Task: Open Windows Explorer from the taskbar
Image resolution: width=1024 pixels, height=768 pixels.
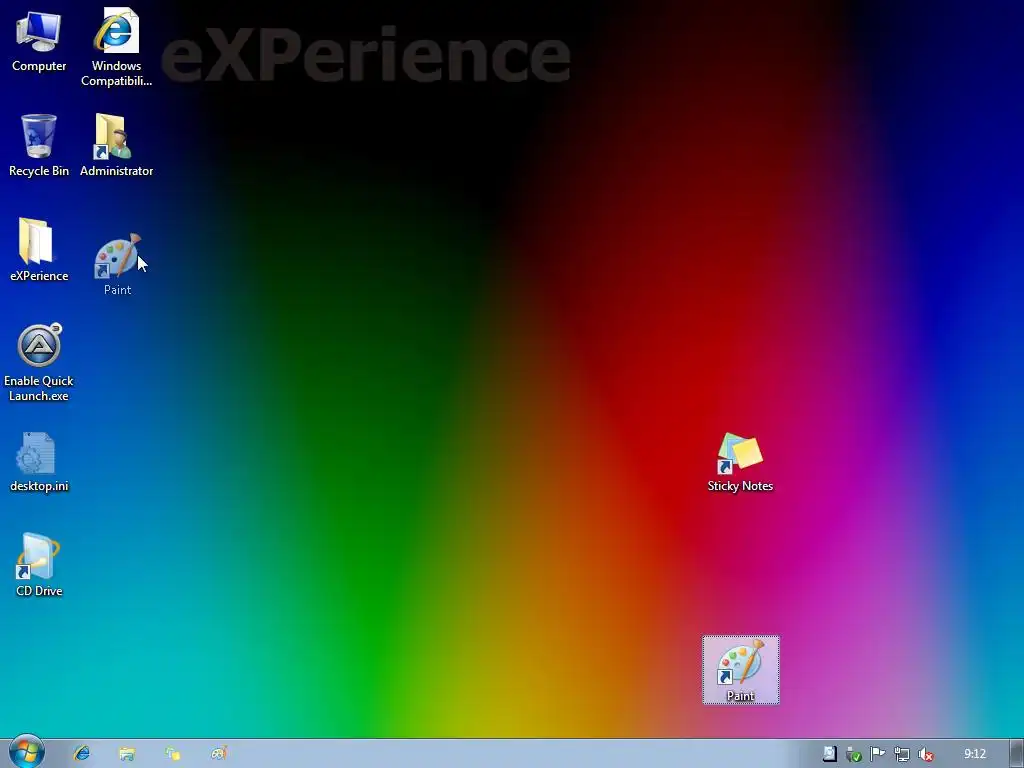Action: 127,754
